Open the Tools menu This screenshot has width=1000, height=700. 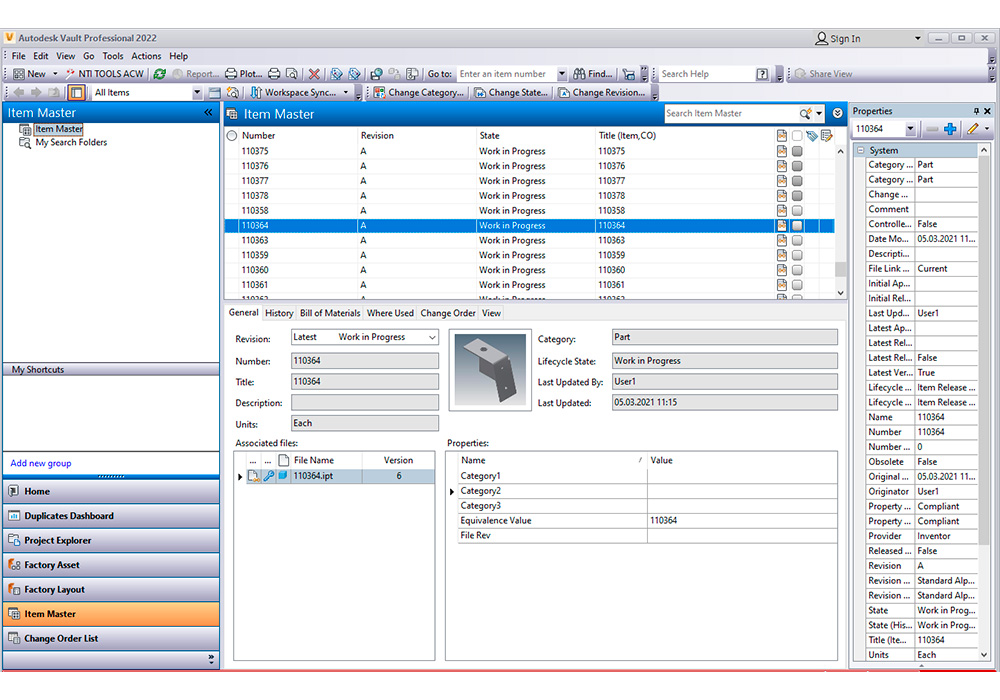coord(113,56)
